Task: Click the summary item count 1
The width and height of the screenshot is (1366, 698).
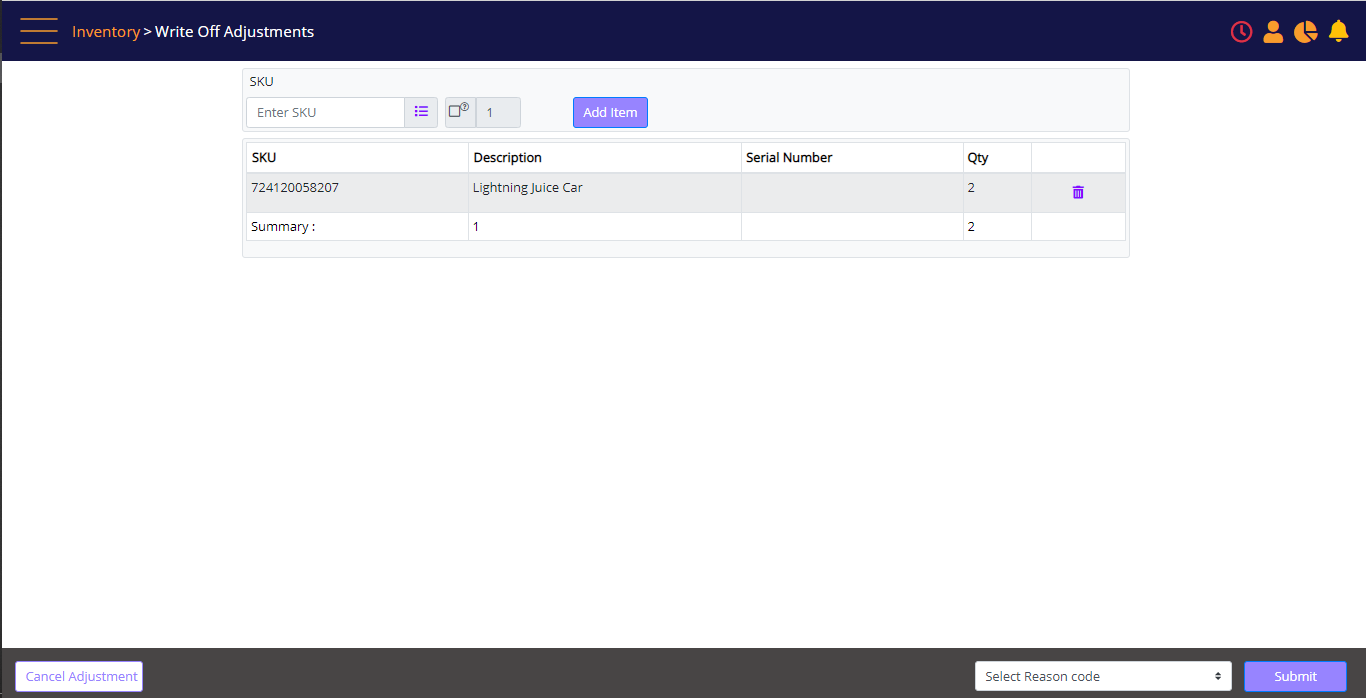Action: 476,226
